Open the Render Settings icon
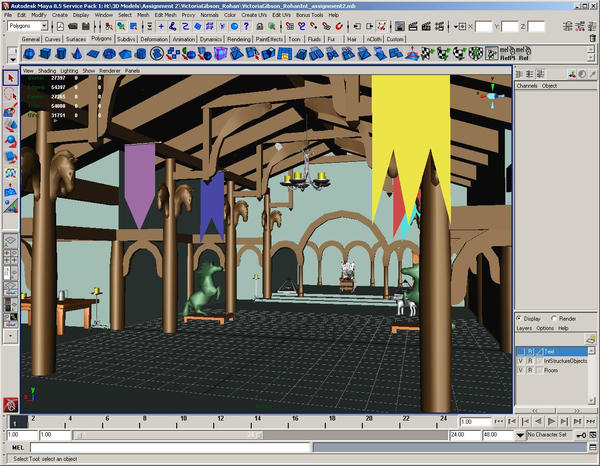This screenshot has width=600, height=466. [x=439, y=26]
